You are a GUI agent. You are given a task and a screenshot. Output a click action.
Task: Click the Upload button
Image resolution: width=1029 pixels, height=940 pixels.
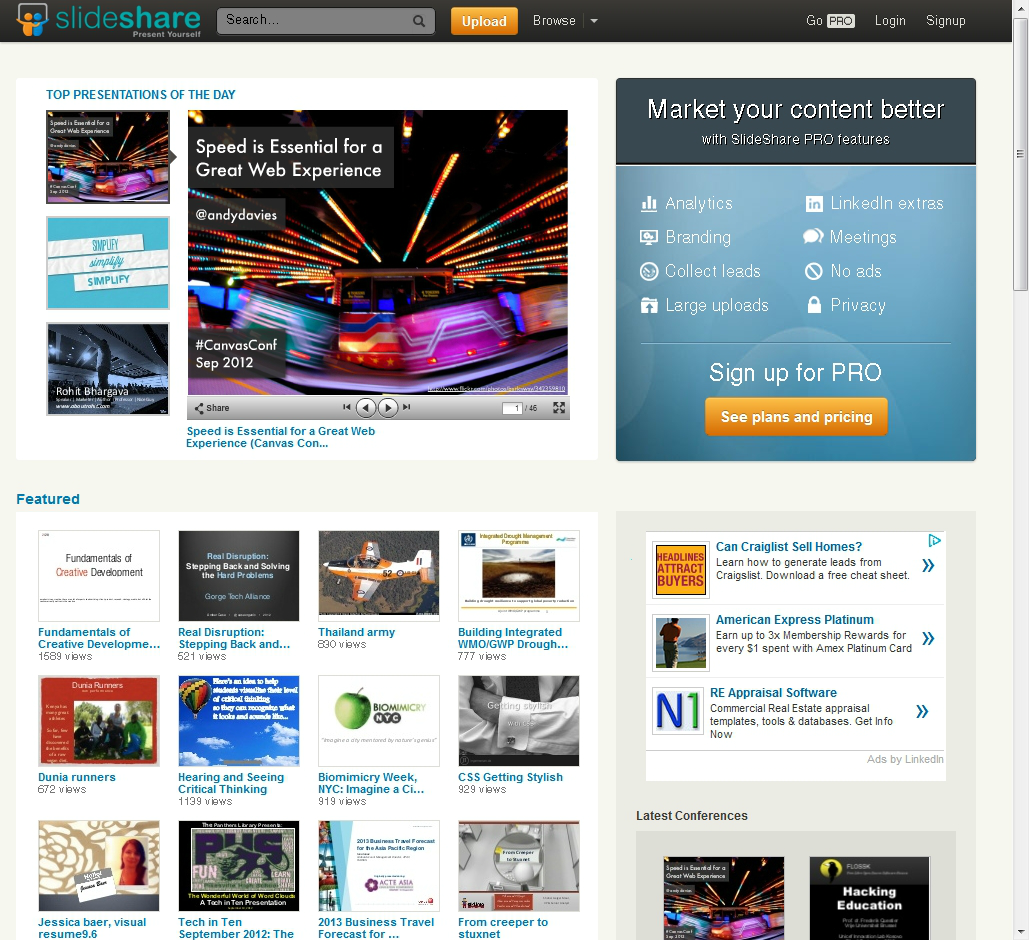pyautogui.click(x=484, y=21)
